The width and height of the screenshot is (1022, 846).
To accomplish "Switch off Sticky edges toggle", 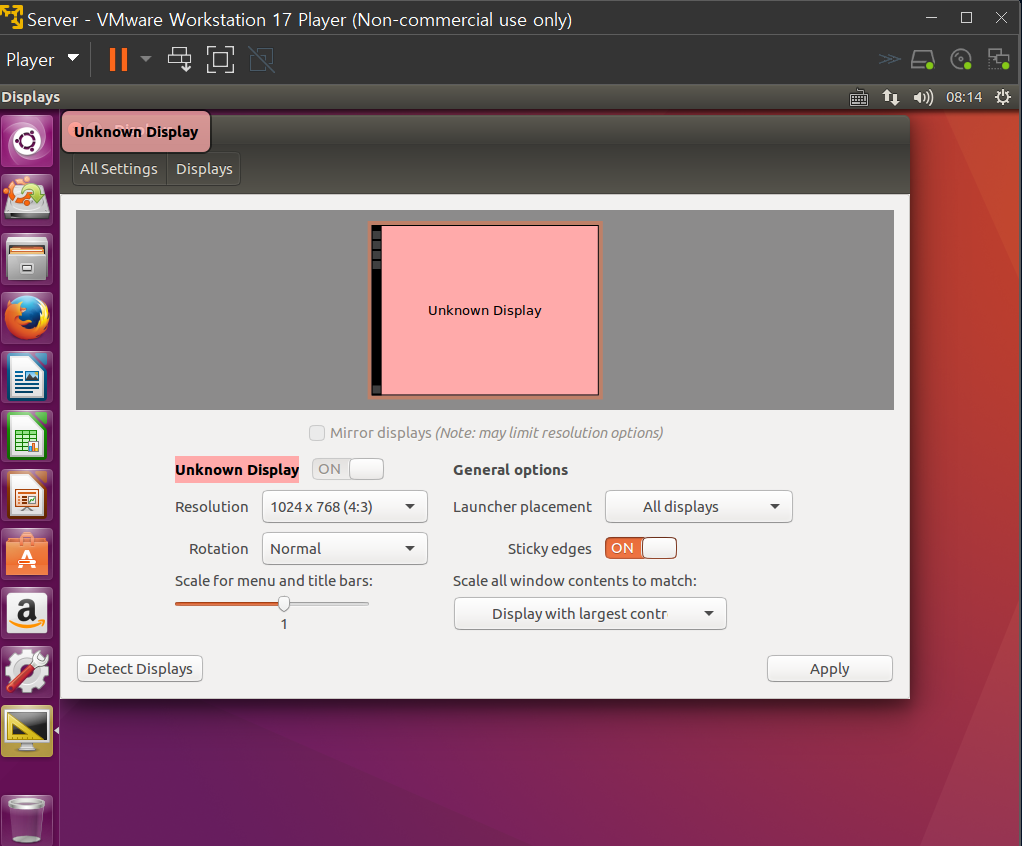I will tap(641, 548).
